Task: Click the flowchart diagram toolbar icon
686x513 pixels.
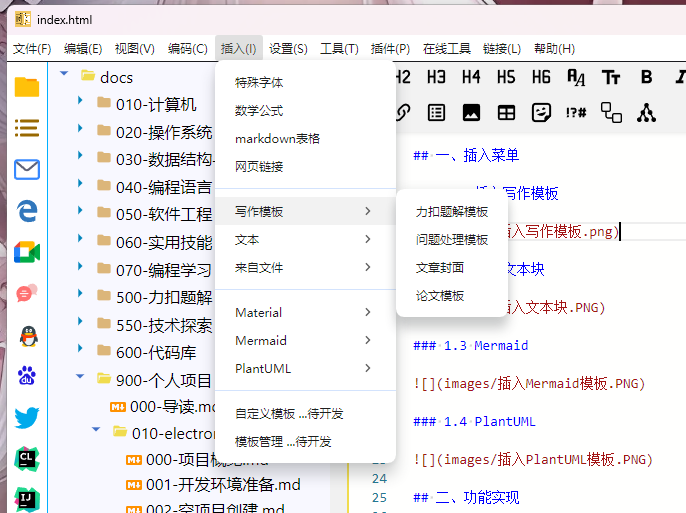Action: coord(611,113)
